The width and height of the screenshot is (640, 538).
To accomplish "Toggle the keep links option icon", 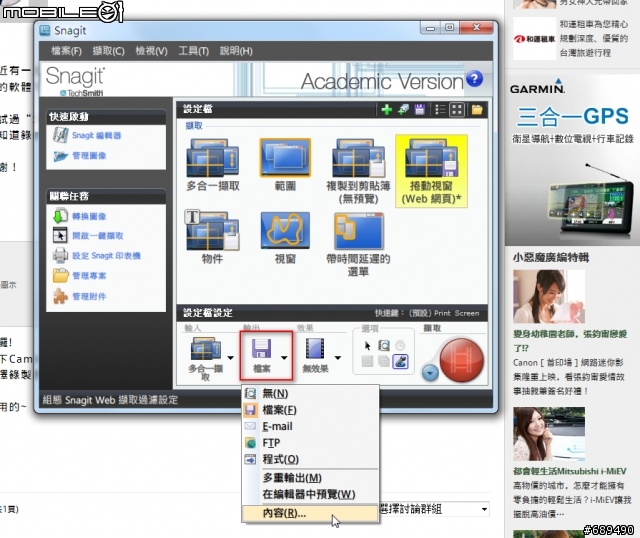I will [367, 361].
